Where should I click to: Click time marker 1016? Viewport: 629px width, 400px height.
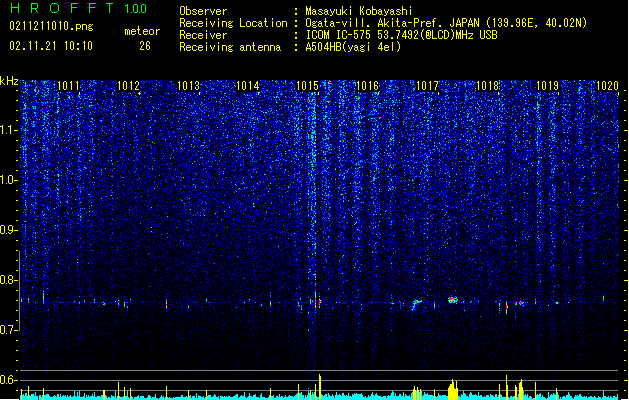point(368,86)
